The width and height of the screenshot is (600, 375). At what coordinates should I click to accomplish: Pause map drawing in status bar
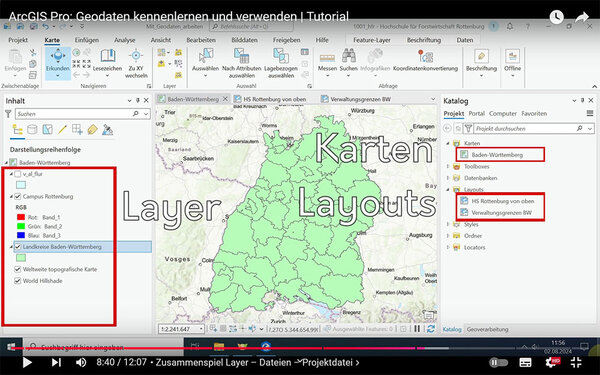[x=417, y=329]
